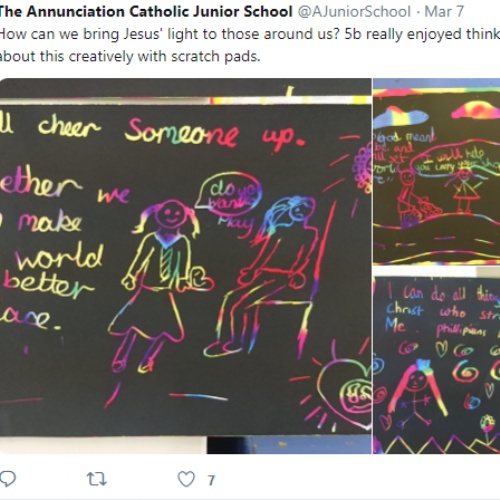This screenshot has height=500, width=500.
Task: Open The Annunciation Catholic Junior School profile
Action: tap(146, 12)
